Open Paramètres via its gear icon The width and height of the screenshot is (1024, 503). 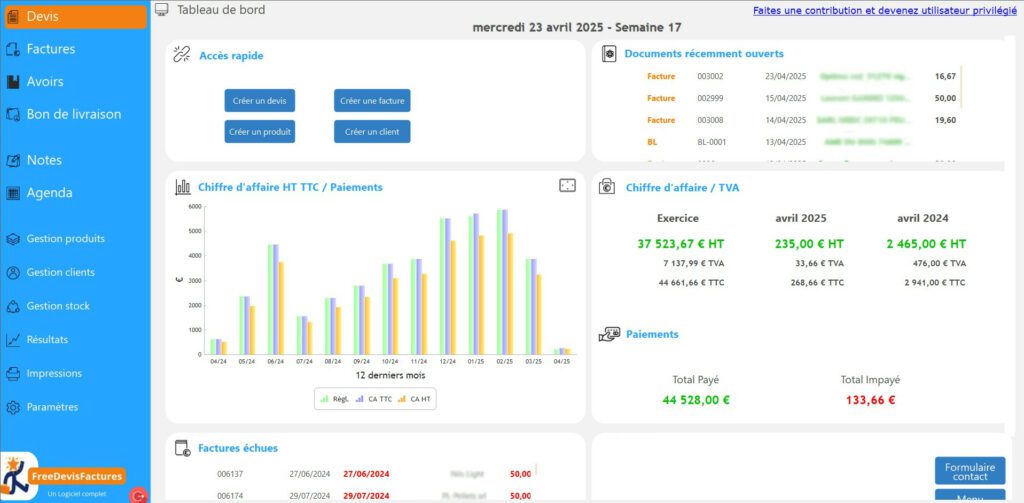(13, 408)
